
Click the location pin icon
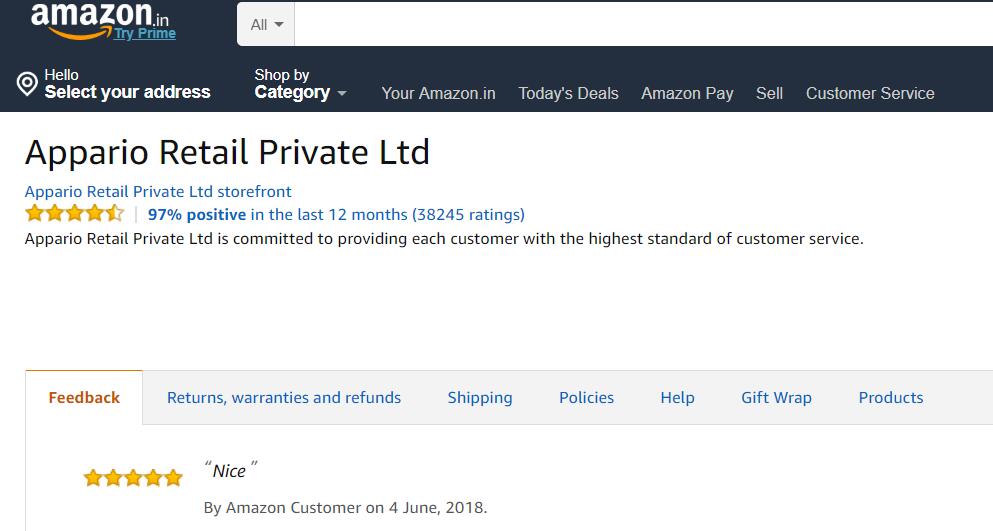tap(27, 84)
